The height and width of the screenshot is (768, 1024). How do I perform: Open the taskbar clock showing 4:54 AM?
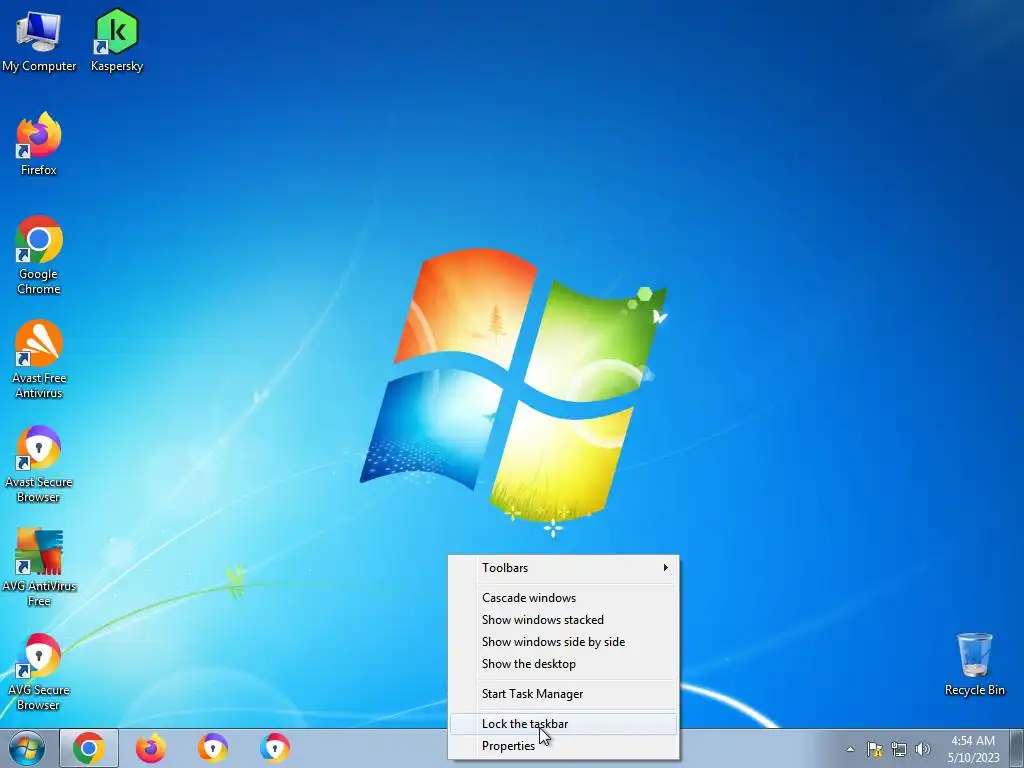coord(973,749)
